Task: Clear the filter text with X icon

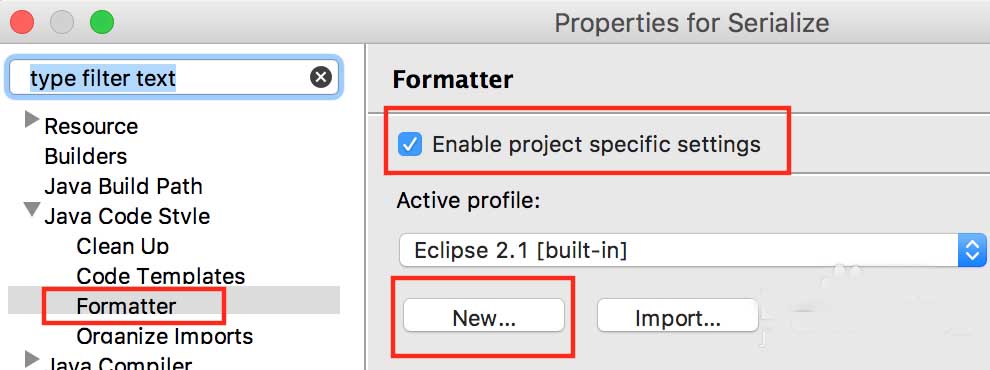Action: [321, 78]
